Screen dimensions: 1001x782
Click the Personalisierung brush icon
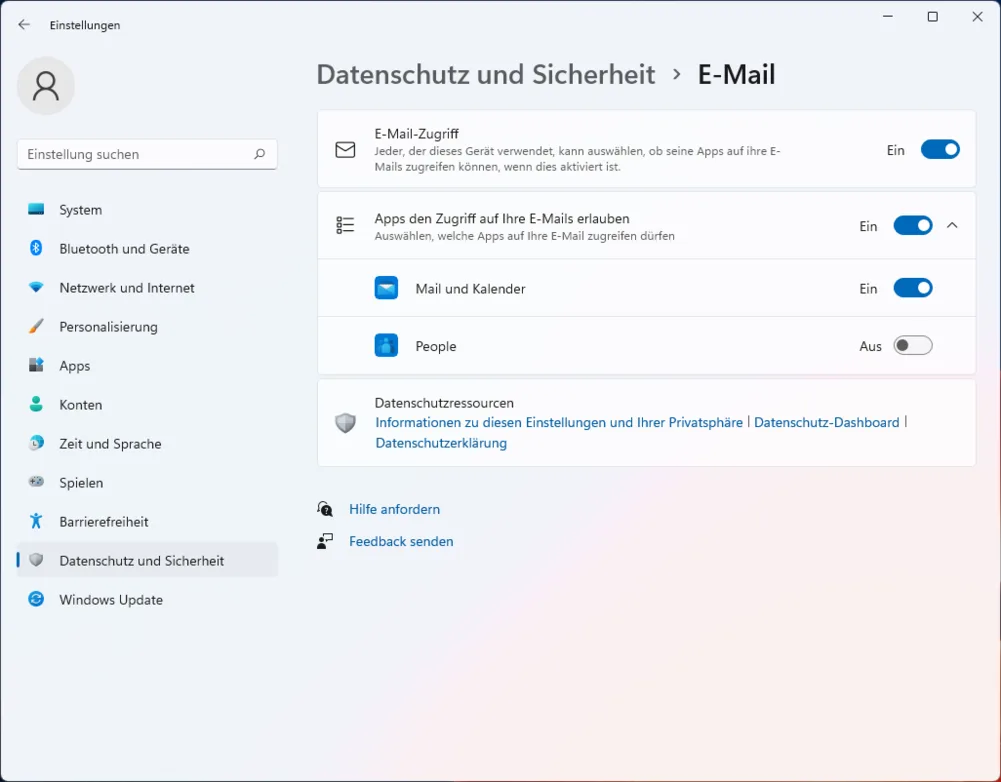(x=36, y=326)
